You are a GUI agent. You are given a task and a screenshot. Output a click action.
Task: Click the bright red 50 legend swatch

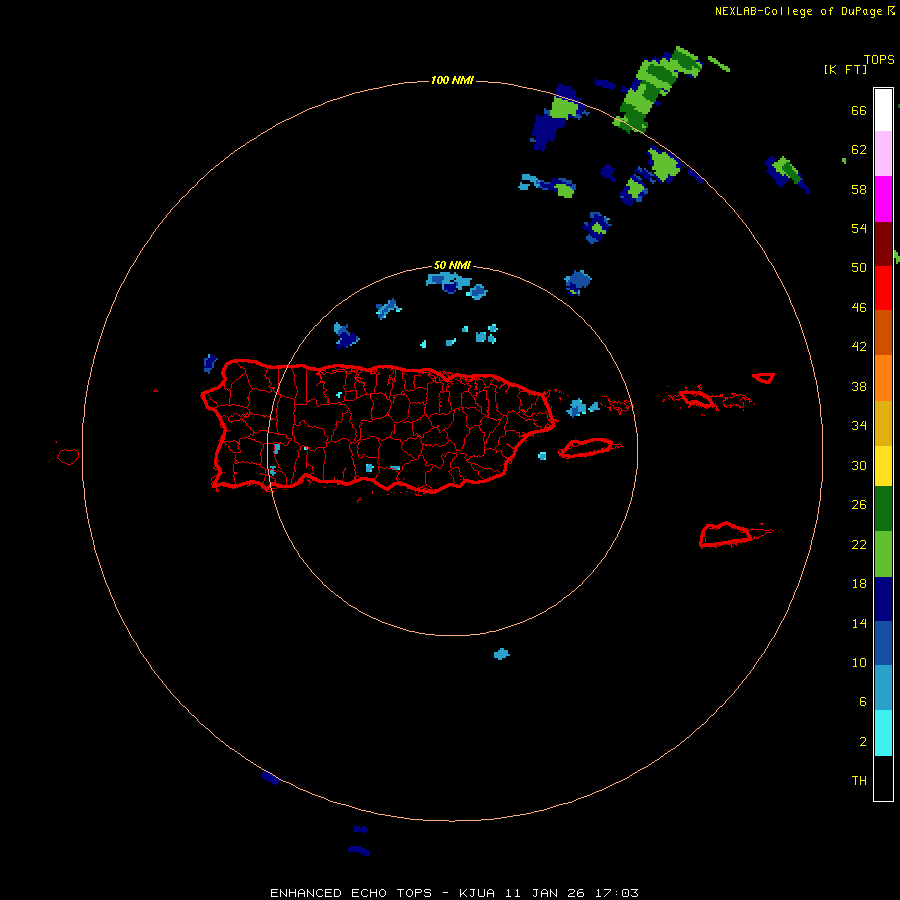(883, 288)
